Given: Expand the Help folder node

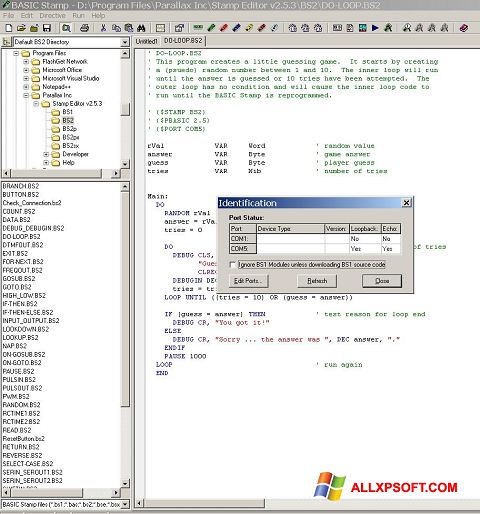Looking at the screenshot, I should point(46,163).
